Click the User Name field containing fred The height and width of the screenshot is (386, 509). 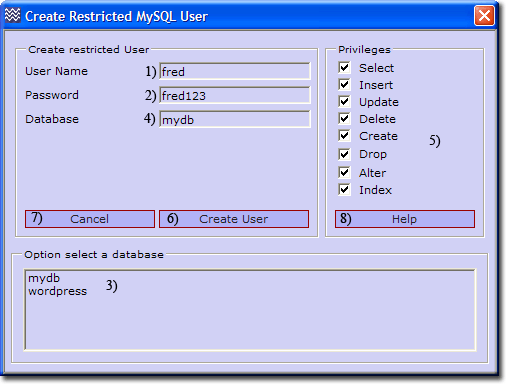235,71
